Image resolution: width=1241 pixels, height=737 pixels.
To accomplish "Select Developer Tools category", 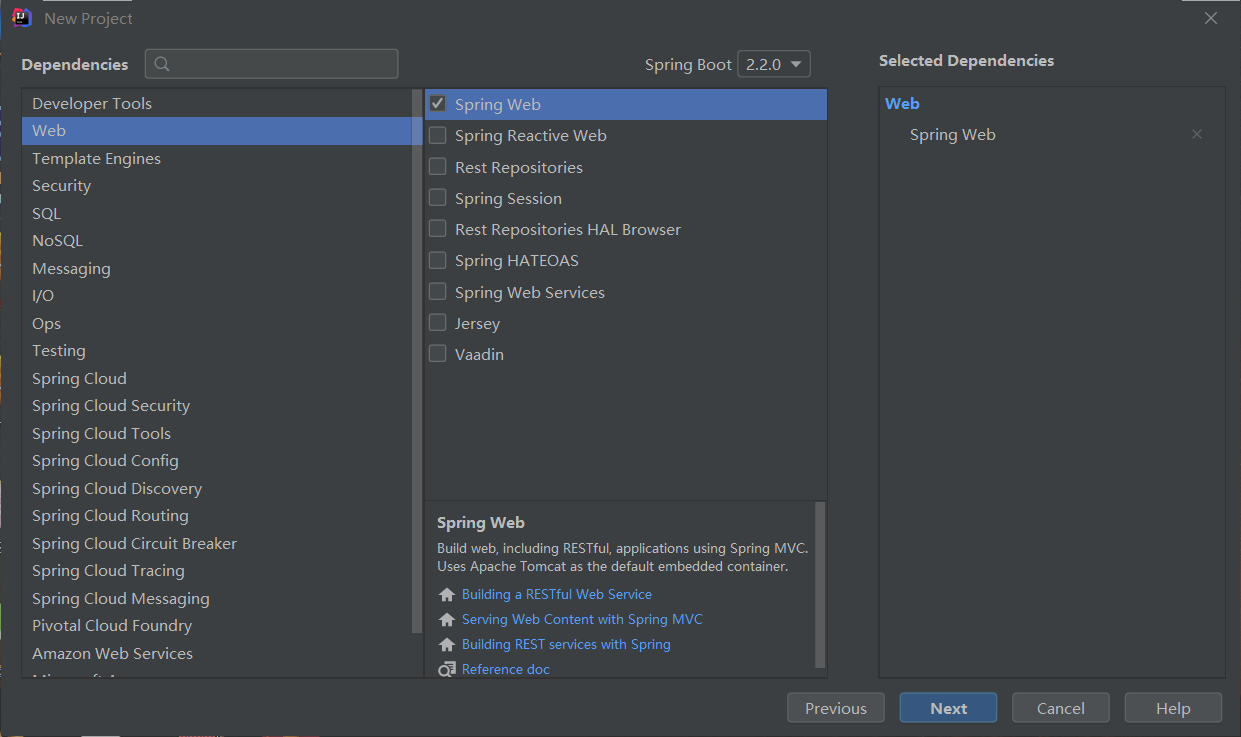I will [x=217, y=103].
